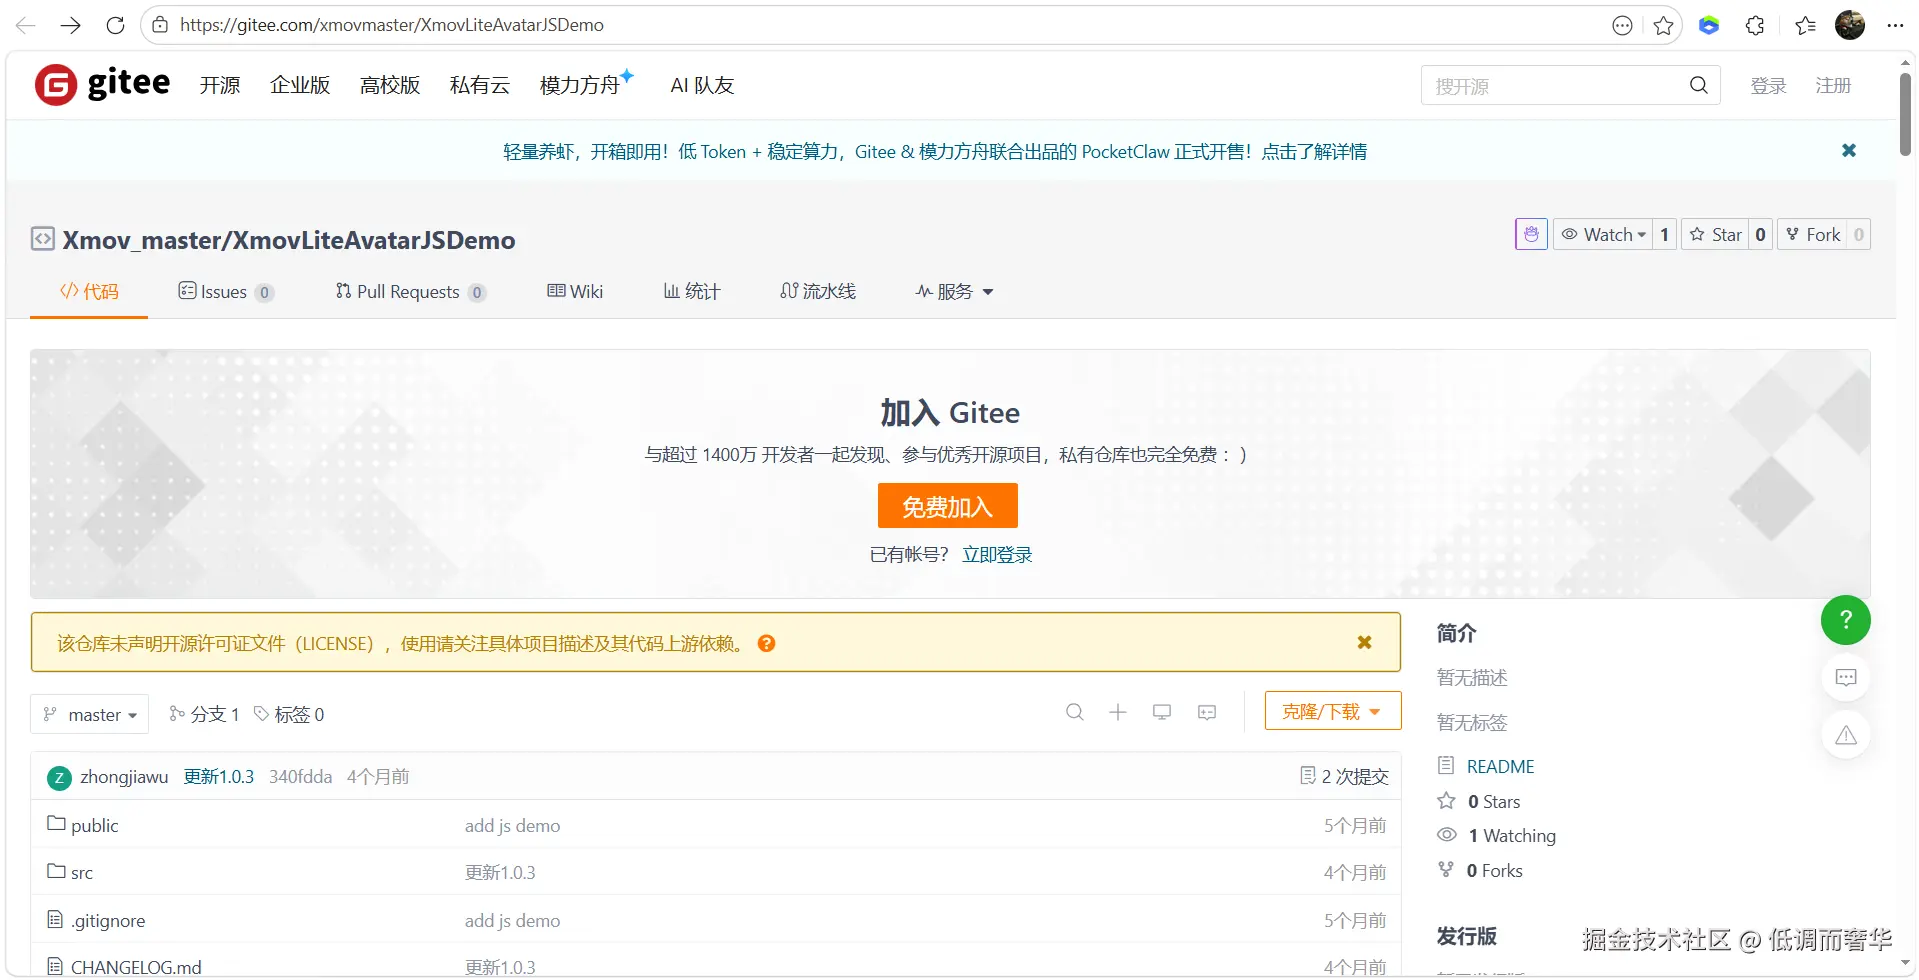The width and height of the screenshot is (1919, 980).
Task: Go back to previous page in browser
Action: (26, 25)
